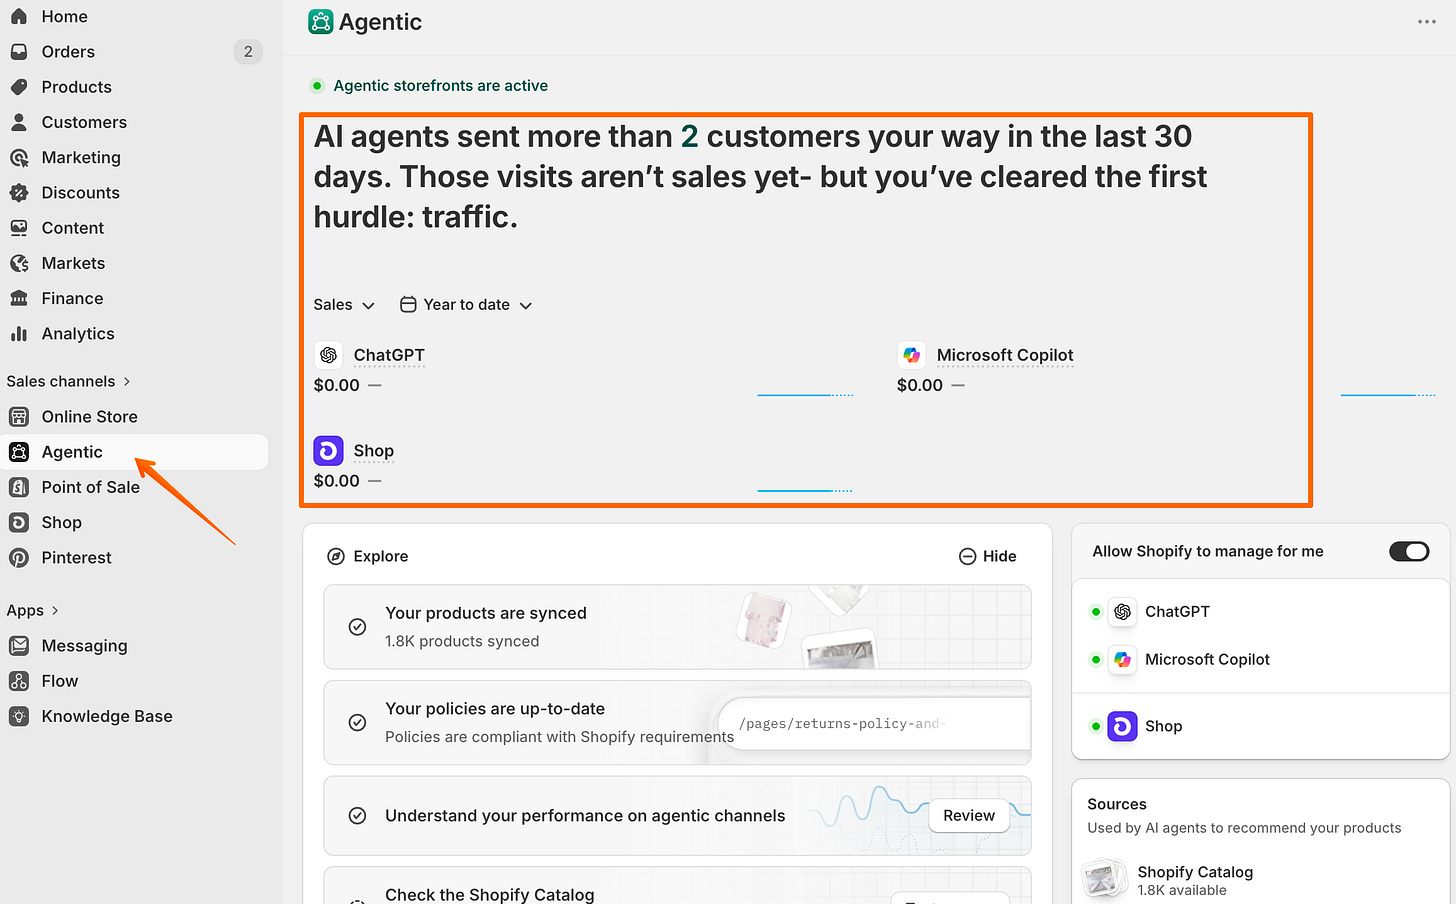Click Shop sales label link
Viewport: 1456px width, 904px height.
coord(374,451)
